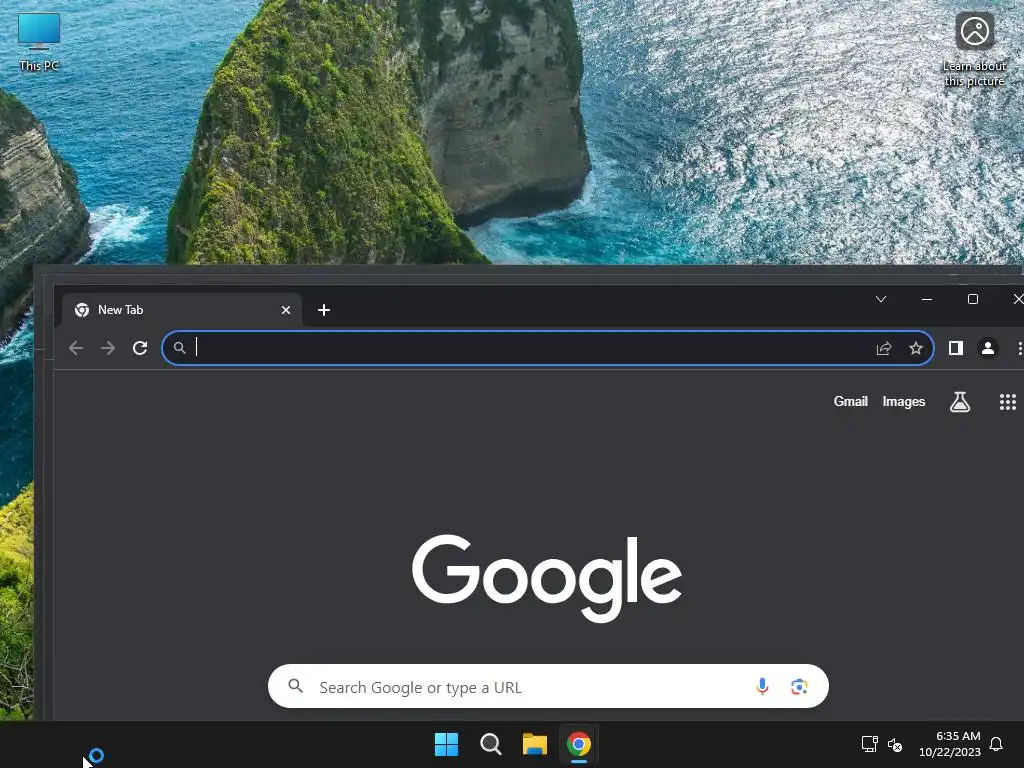Click the Google logo
Image resolution: width=1024 pixels, height=768 pixels.
547,578
